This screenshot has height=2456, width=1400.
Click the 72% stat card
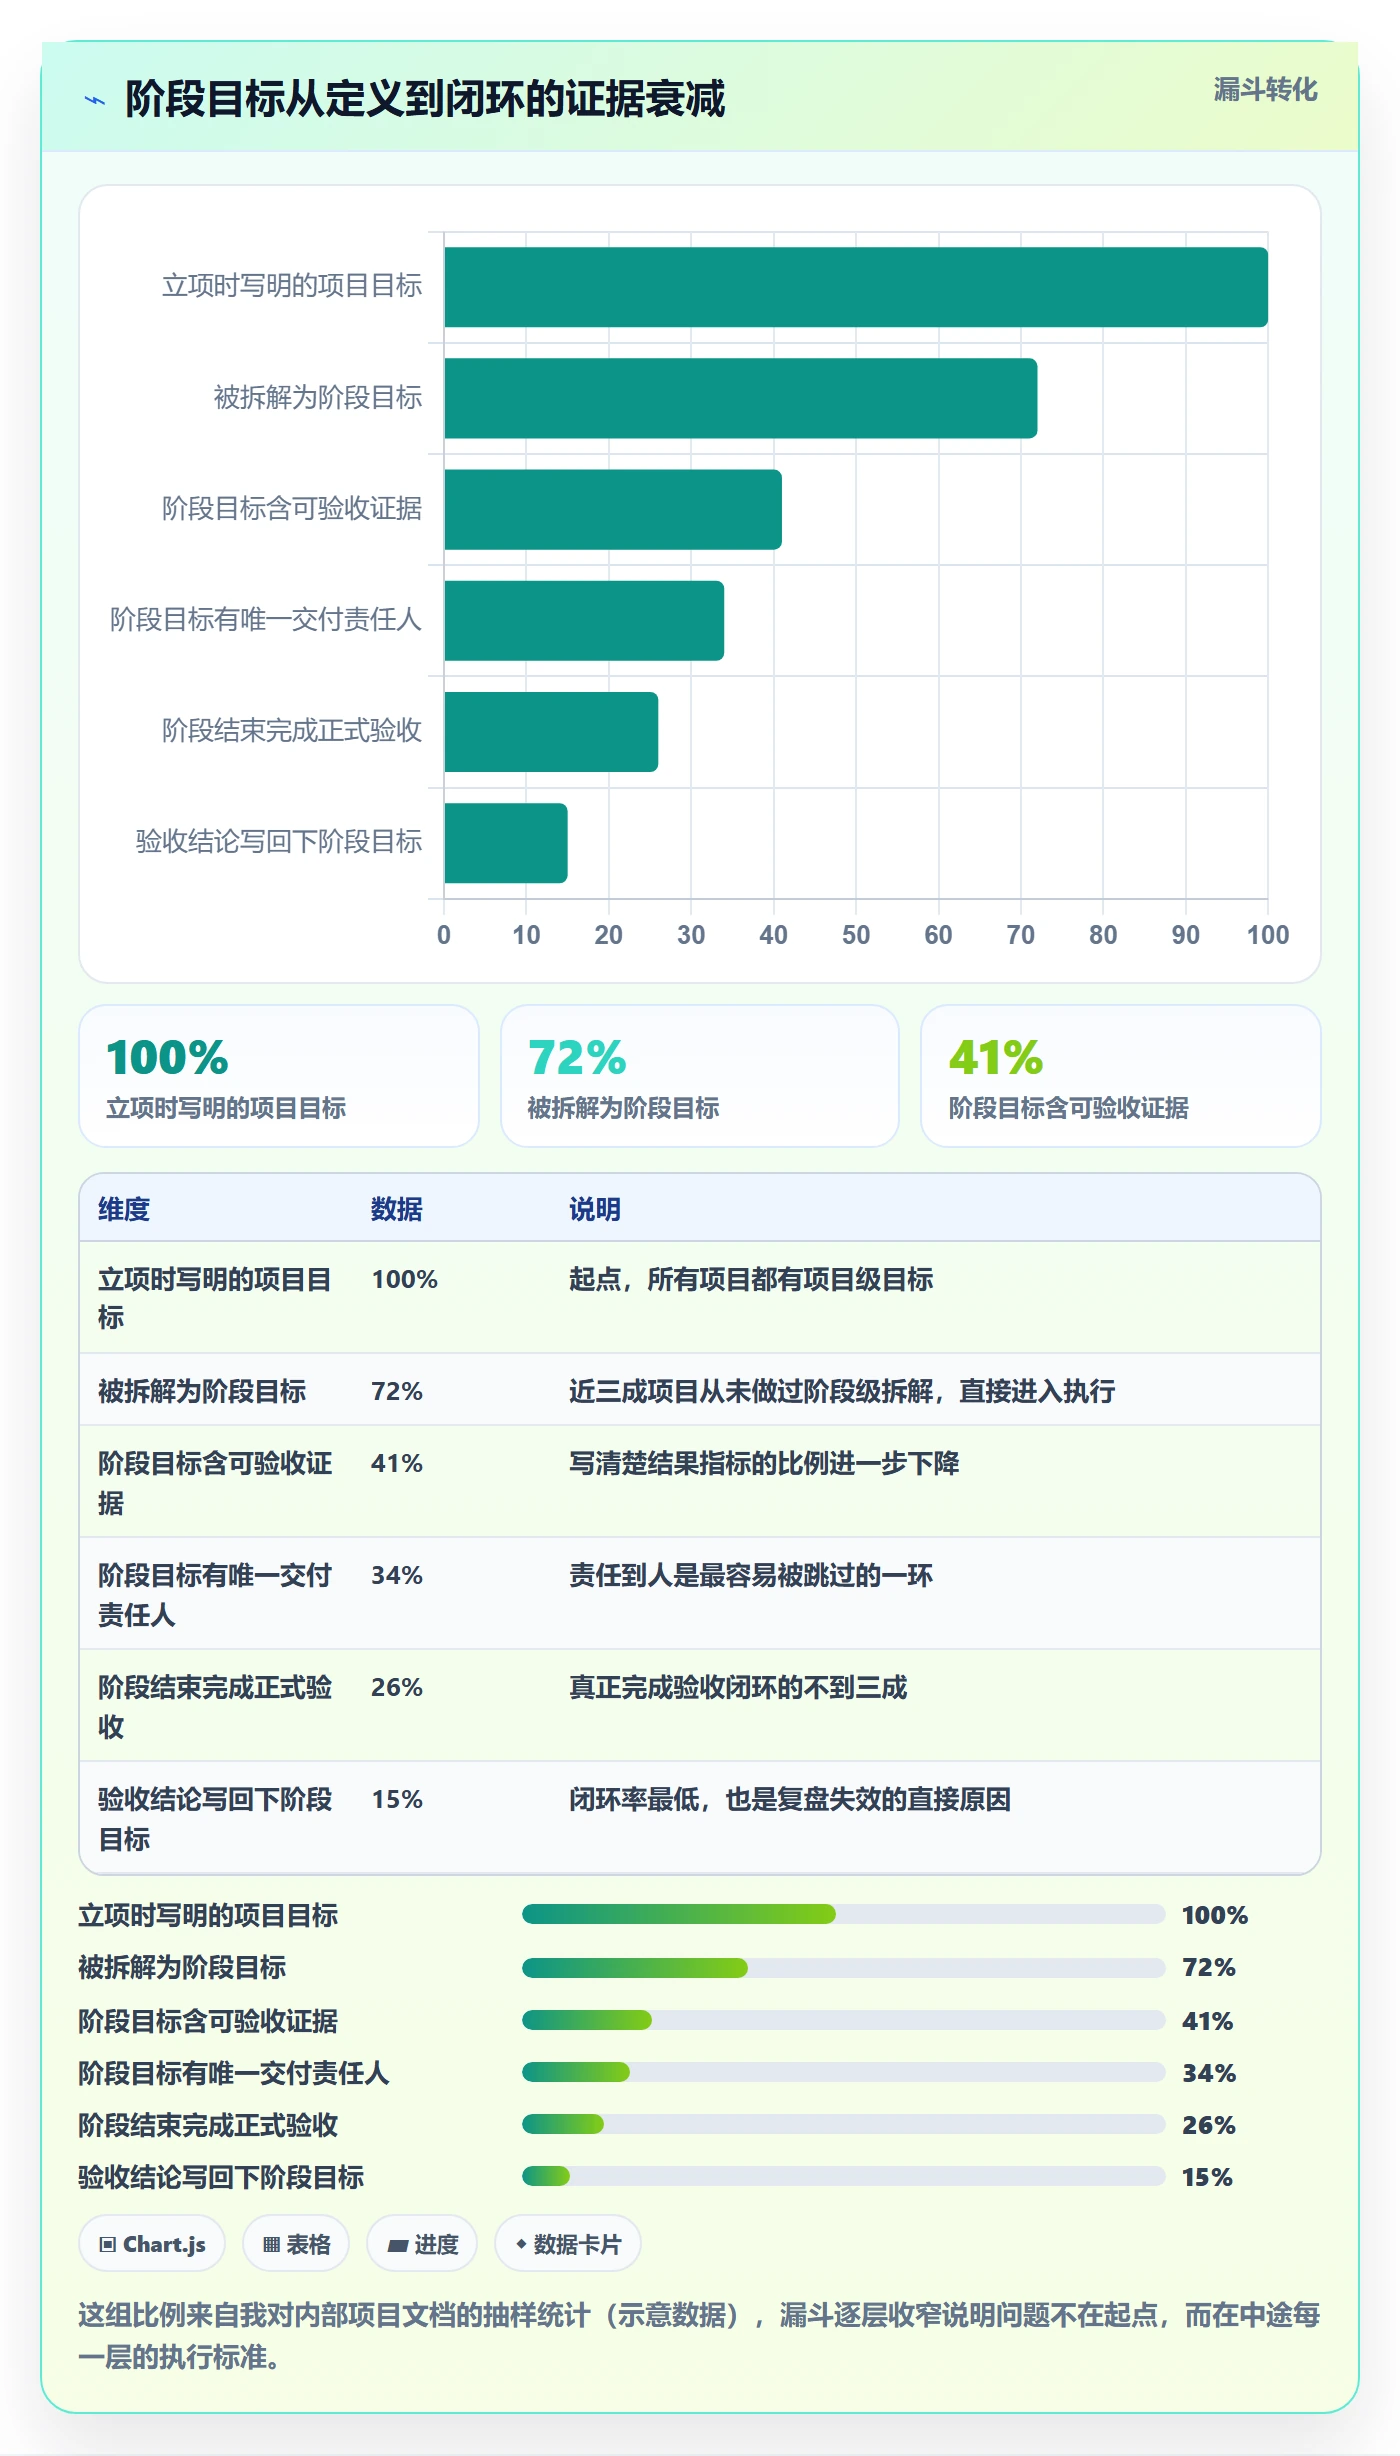[700, 1076]
